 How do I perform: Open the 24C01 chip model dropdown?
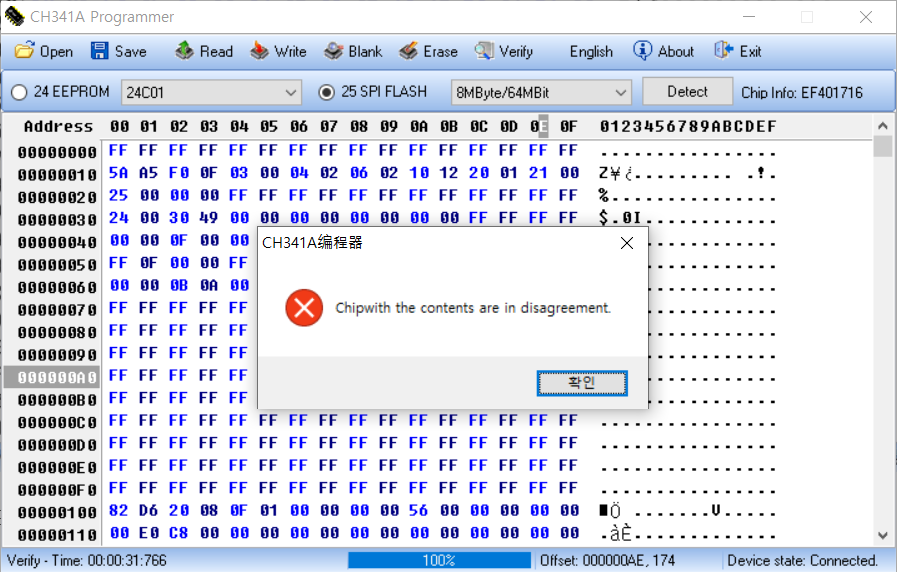211,92
